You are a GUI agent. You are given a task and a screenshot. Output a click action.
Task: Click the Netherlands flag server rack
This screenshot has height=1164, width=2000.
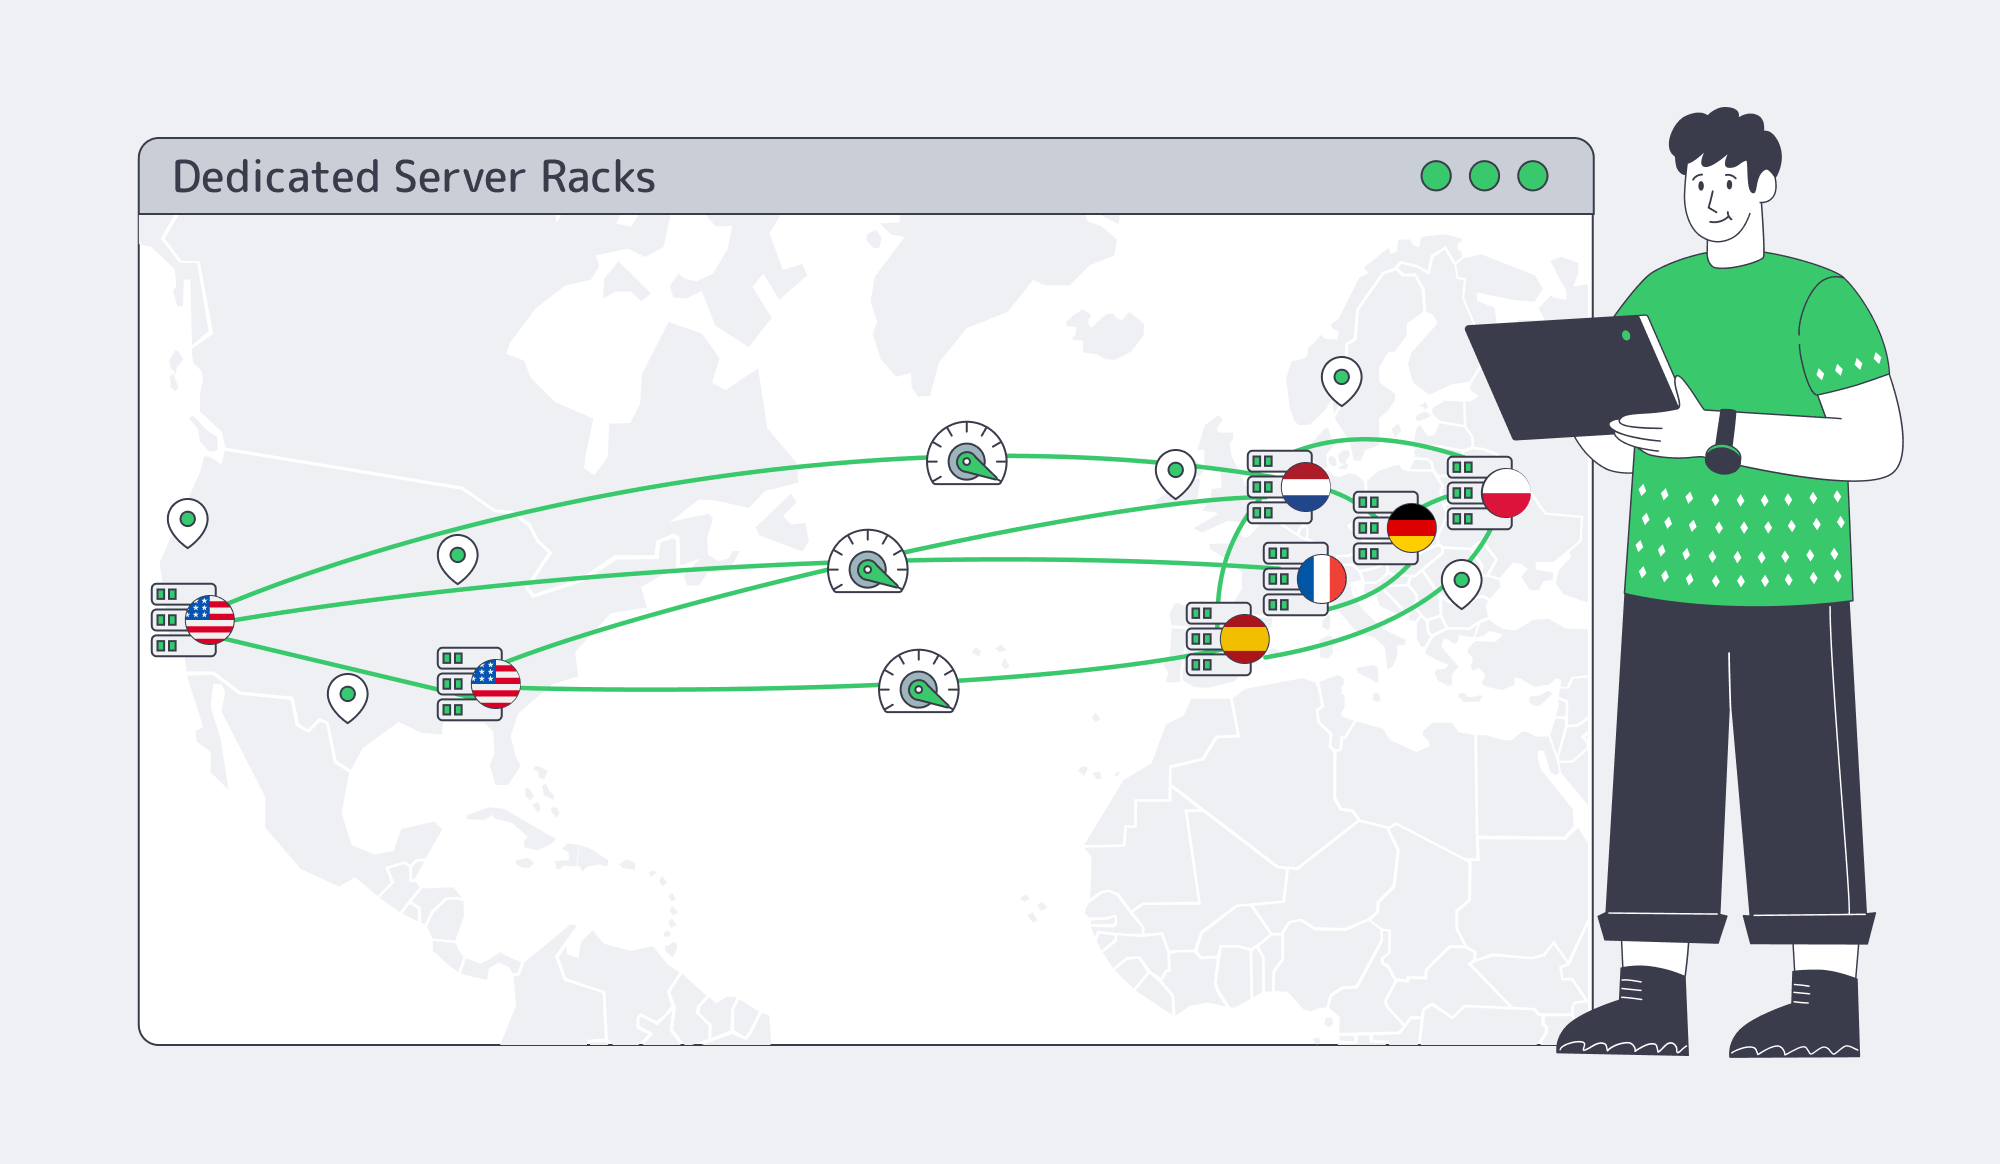pyautogui.click(x=1288, y=487)
